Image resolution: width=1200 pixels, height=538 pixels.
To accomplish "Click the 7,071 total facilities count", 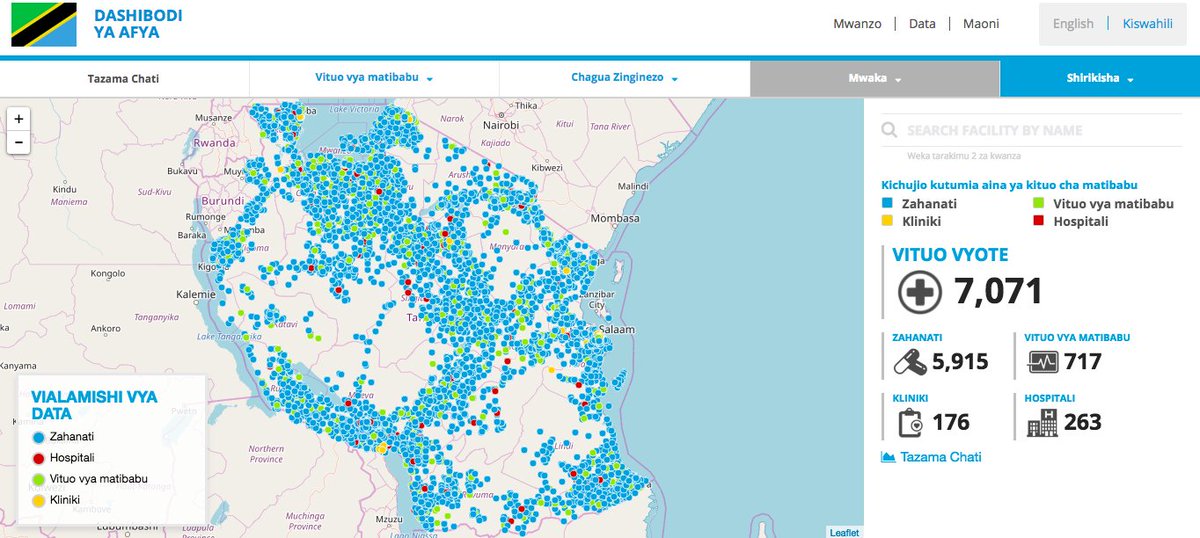I will click(999, 292).
